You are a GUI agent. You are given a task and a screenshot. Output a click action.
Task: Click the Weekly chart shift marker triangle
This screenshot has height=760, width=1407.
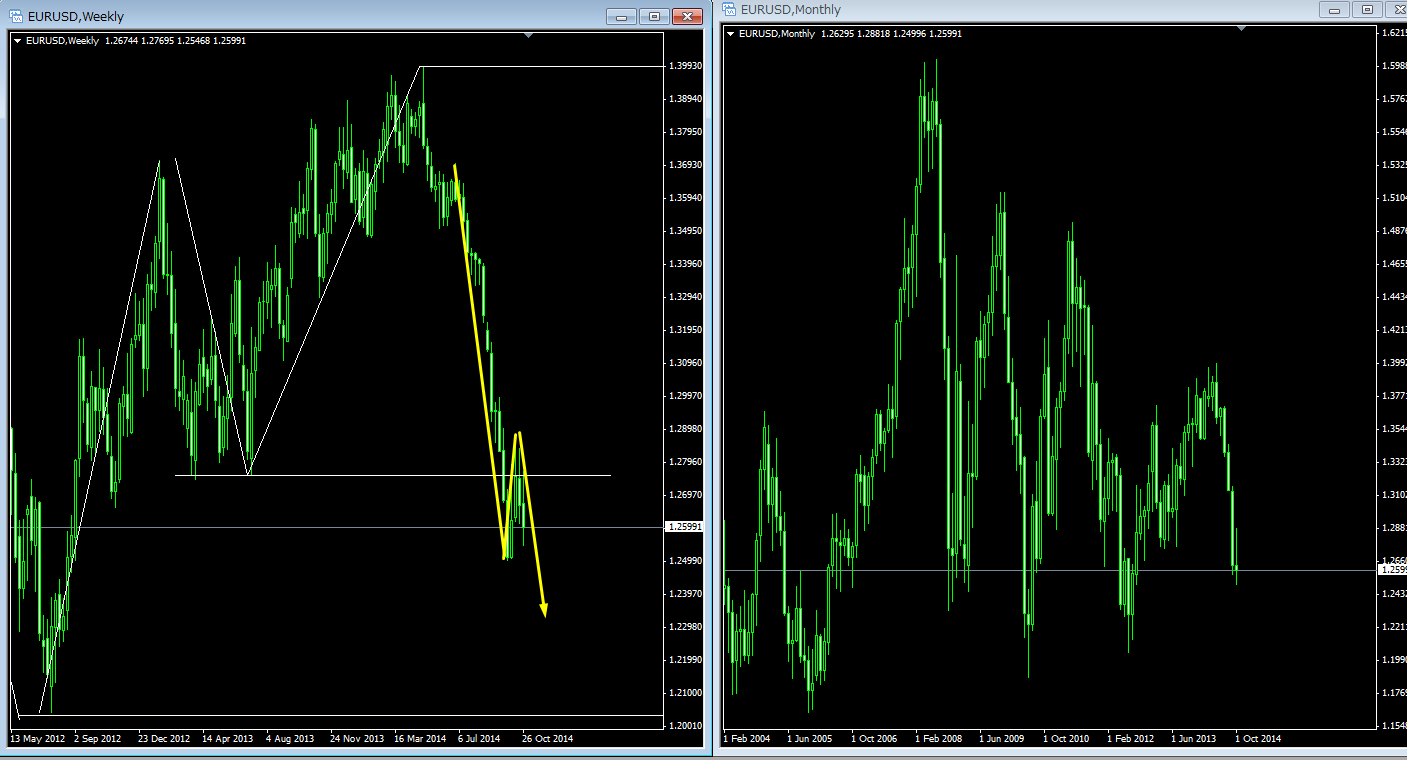(529, 36)
